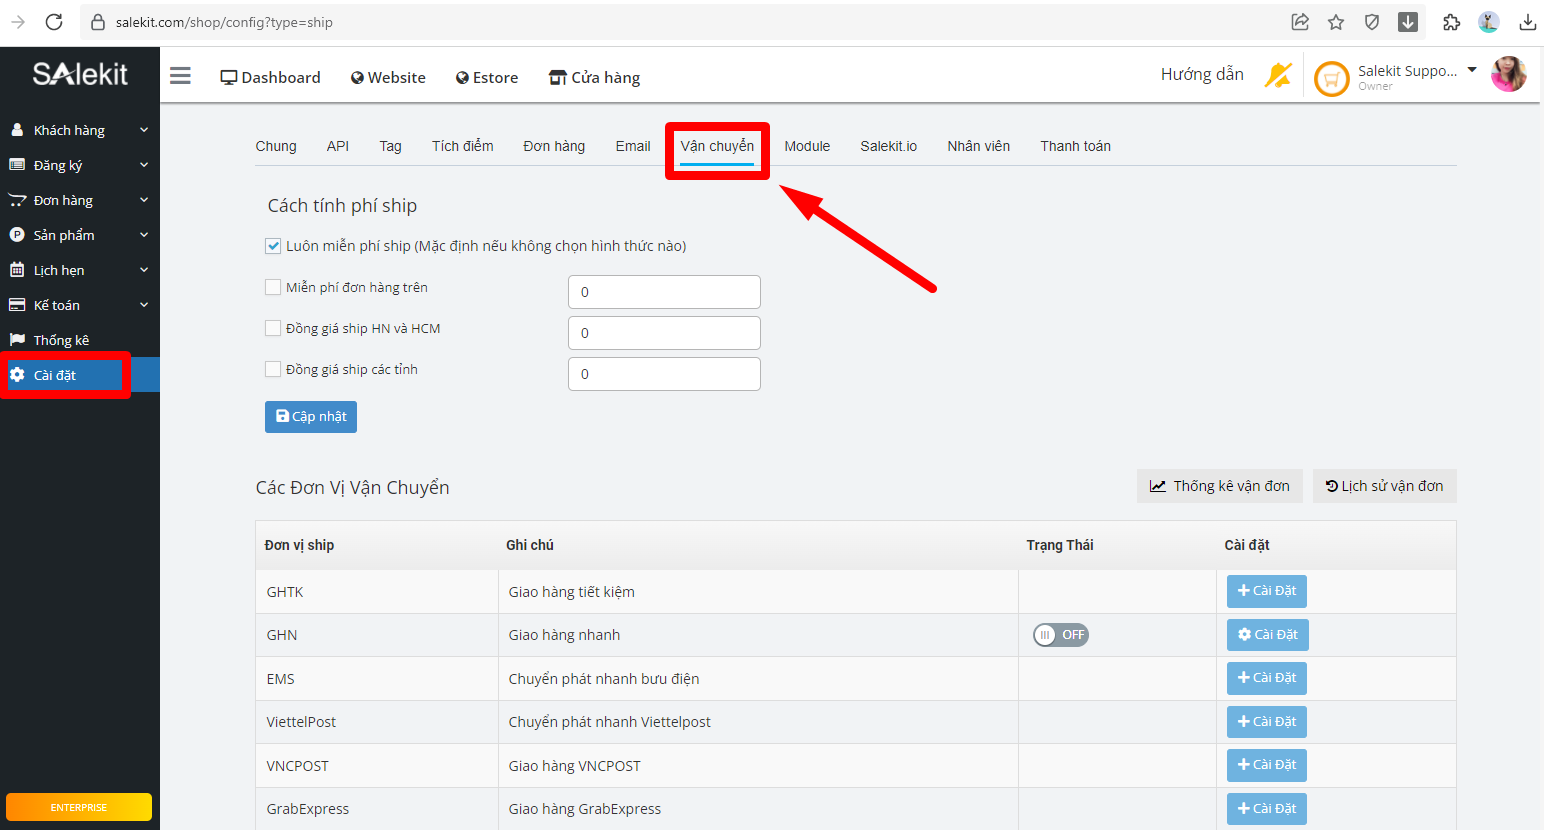The height and width of the screenshot is (830, 1544).
Task: Open the muted notification bell icon
Action: pyautogui.click(x=1278, y=75)
